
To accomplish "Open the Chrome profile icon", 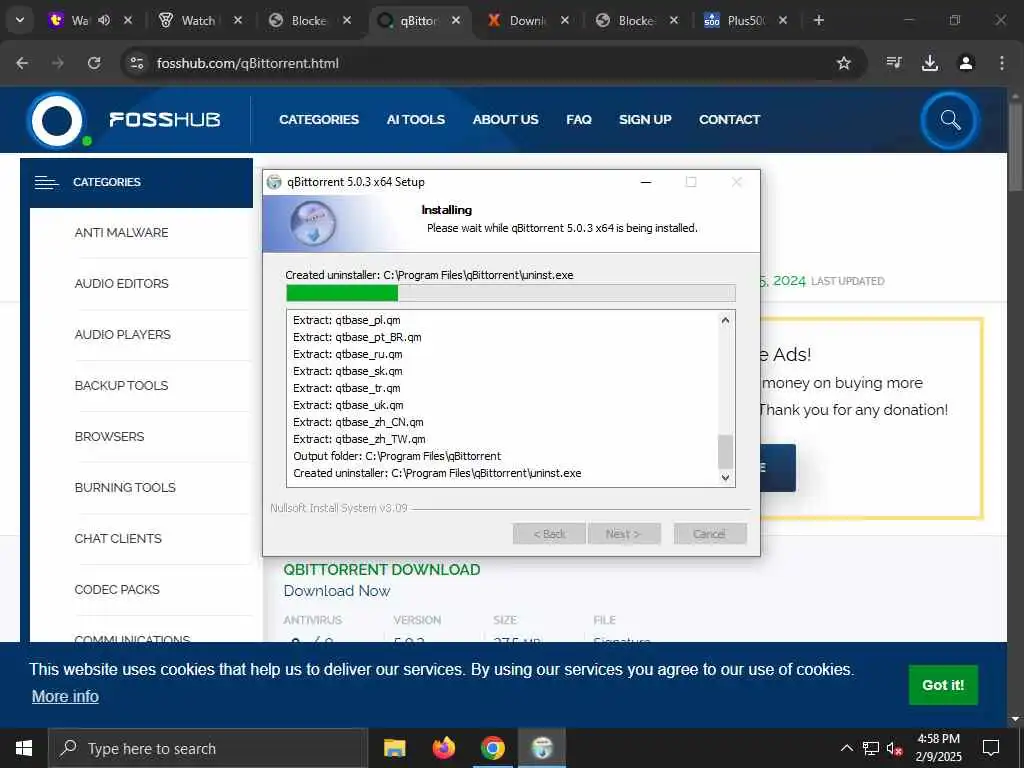I will 966,63.
